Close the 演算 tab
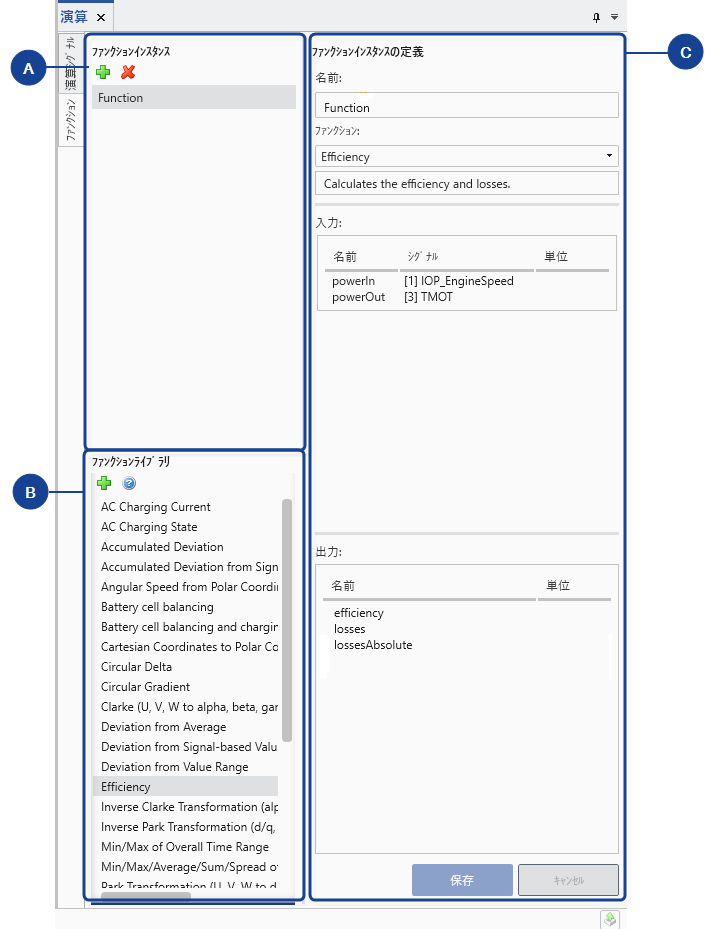Image resolution: width=715 pixels, height=929 pixels. 101,17
